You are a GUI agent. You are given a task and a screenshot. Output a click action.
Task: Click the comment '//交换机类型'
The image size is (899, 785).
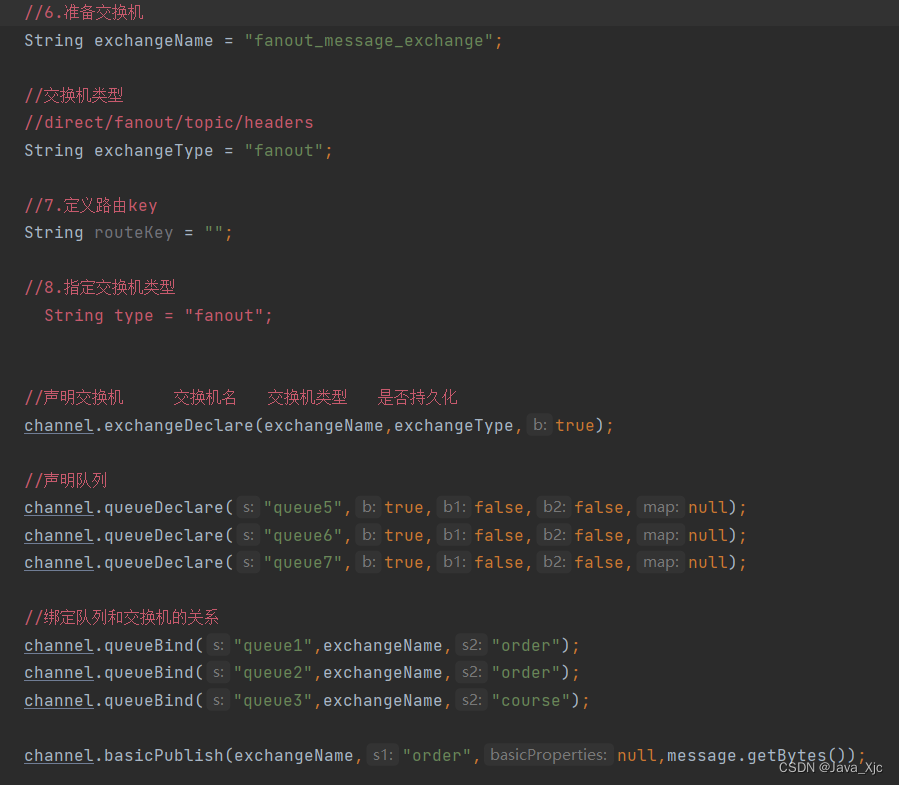[x=74, y=95]
